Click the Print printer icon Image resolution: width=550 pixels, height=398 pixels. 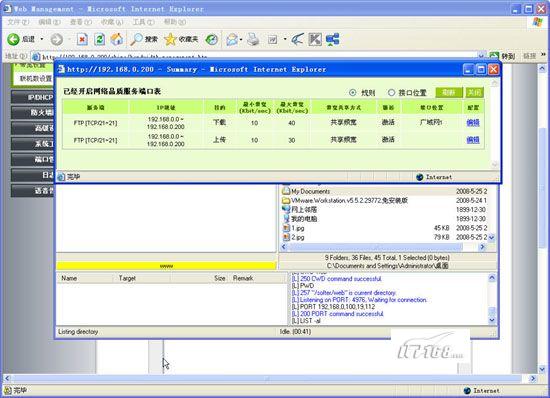pos(253,39)
